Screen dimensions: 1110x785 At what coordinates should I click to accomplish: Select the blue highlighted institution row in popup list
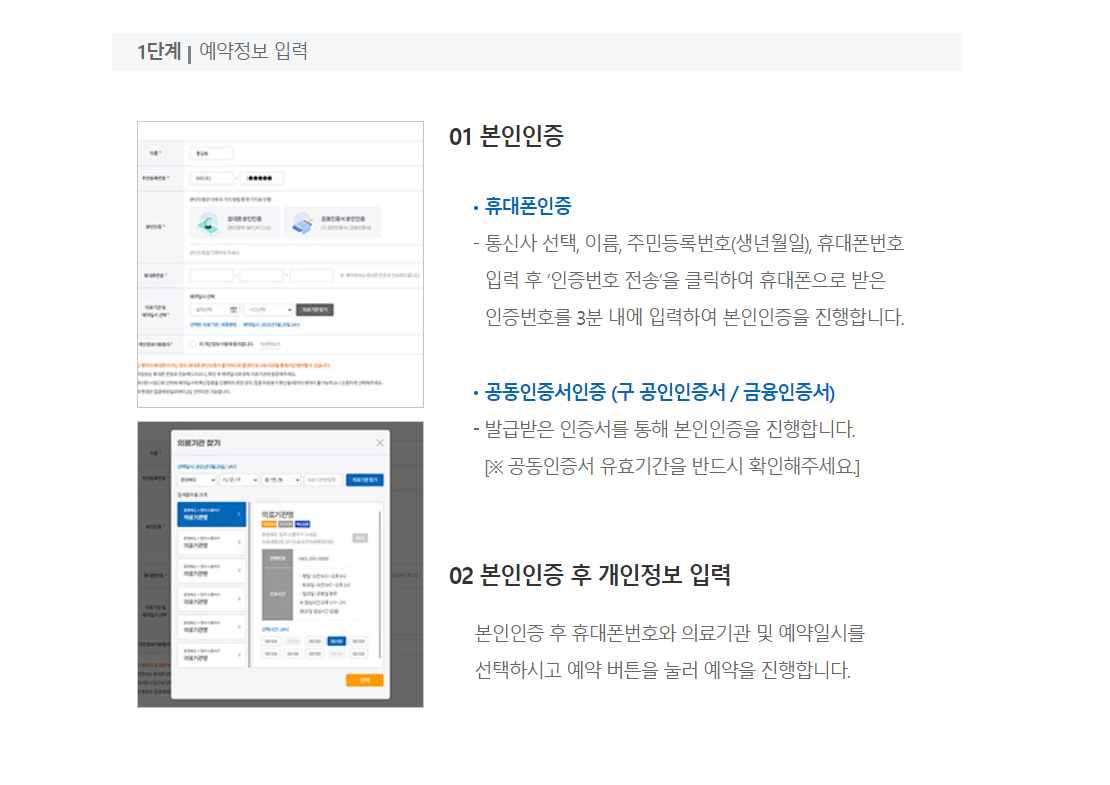click(x=211, y=514)
